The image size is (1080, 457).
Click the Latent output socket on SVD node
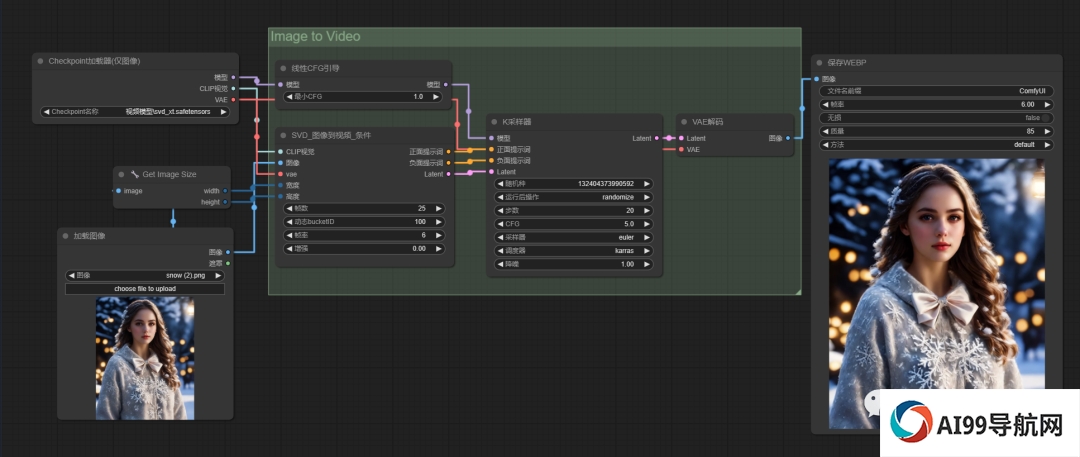pos(449,174)
